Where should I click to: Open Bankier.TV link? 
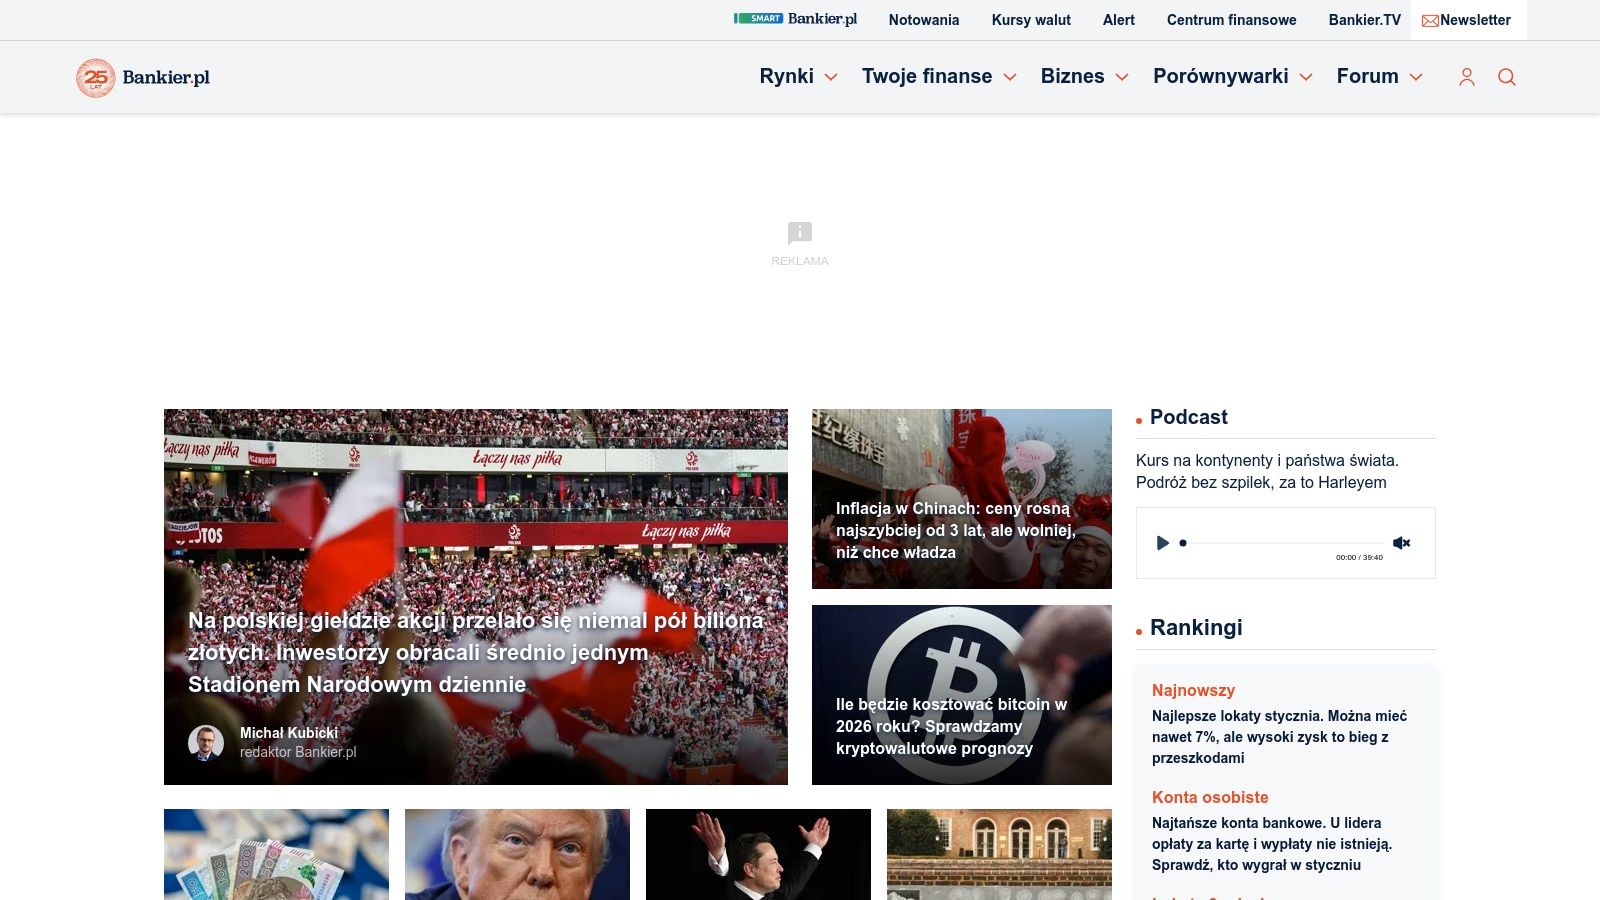(1364, 20)
